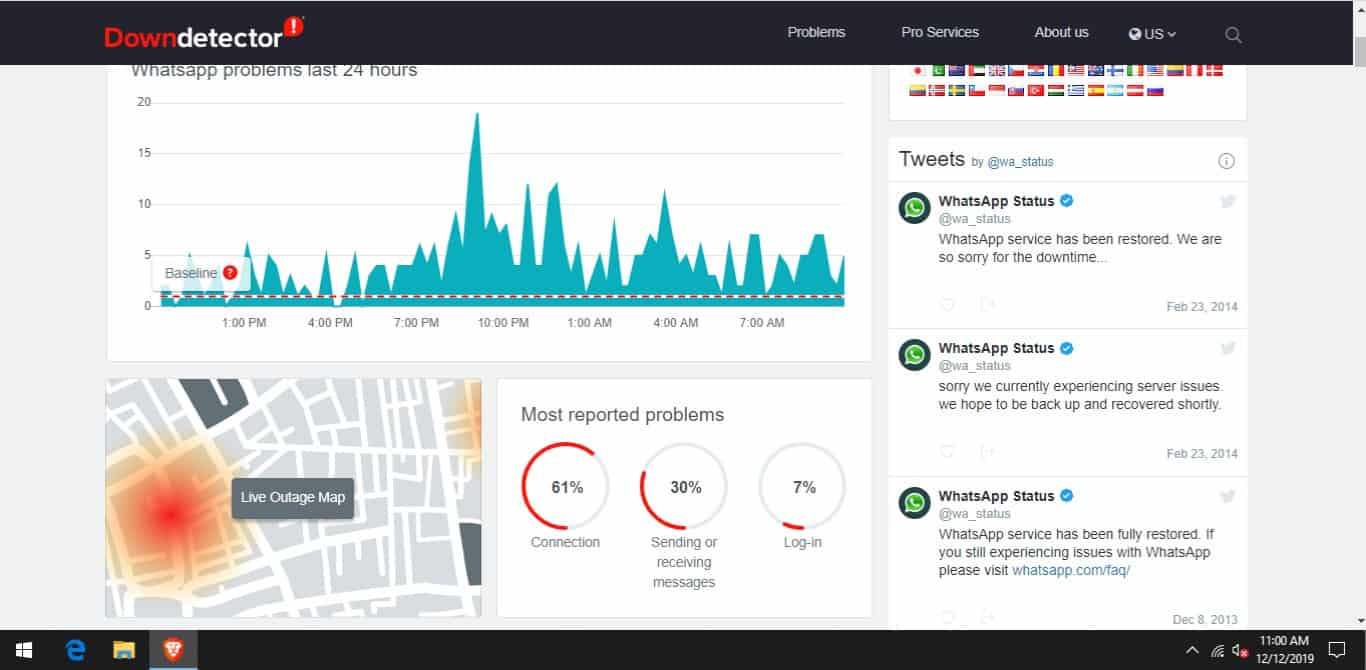Share the 'so sorry for the downtime' tweet
The width and height of the screenshot is (1366, 670).
point(988,305)
